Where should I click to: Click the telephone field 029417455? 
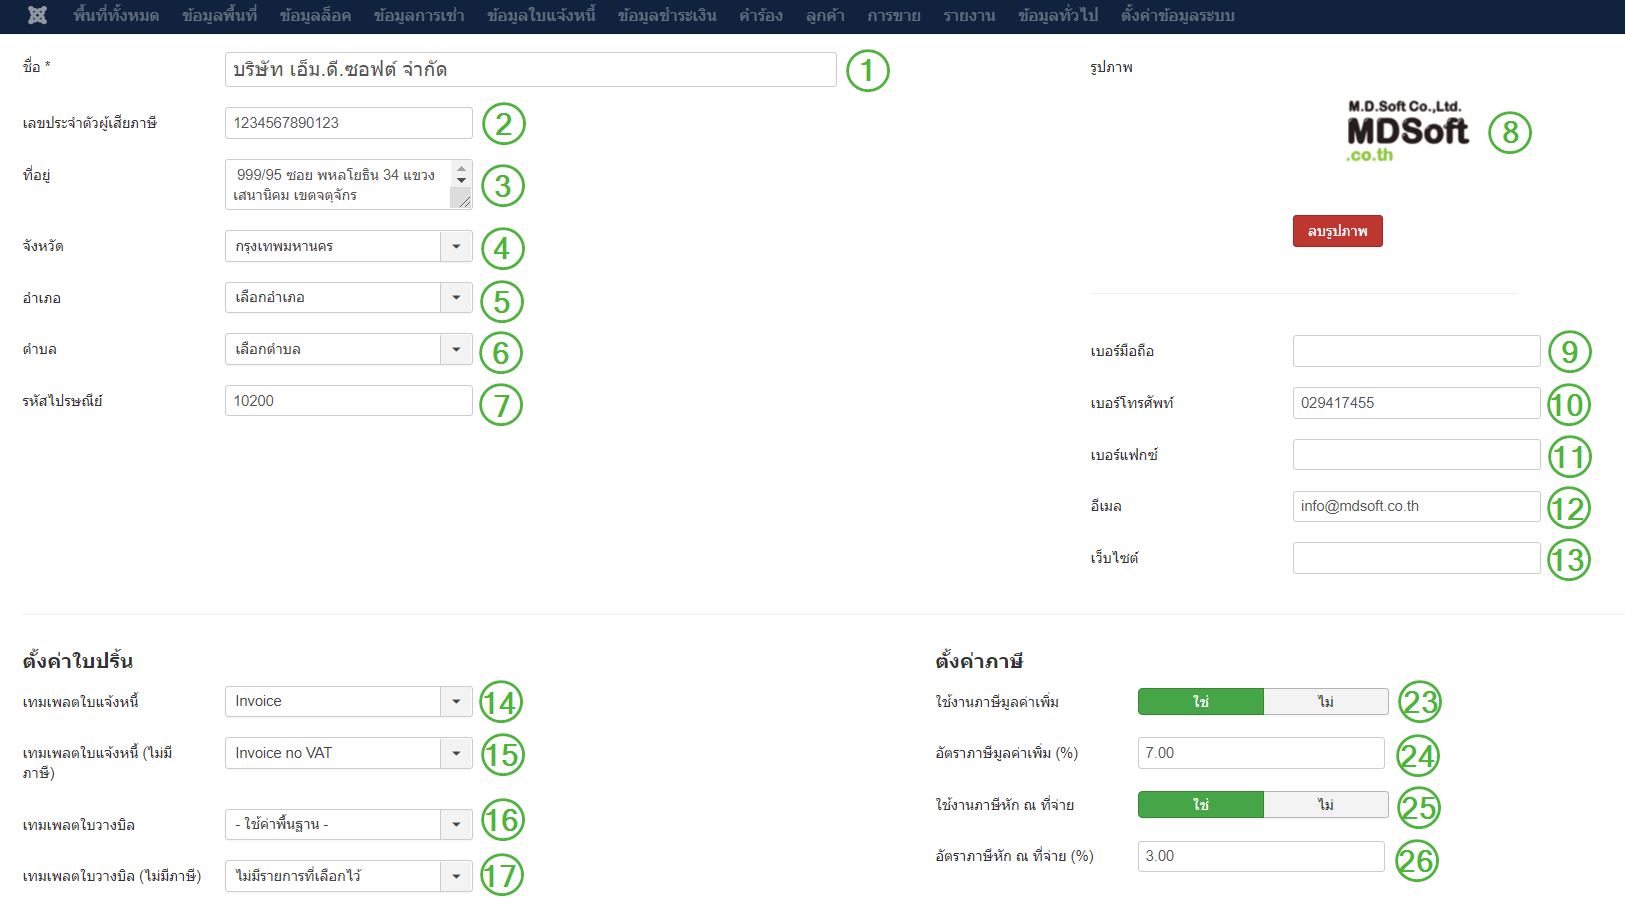1416,403
